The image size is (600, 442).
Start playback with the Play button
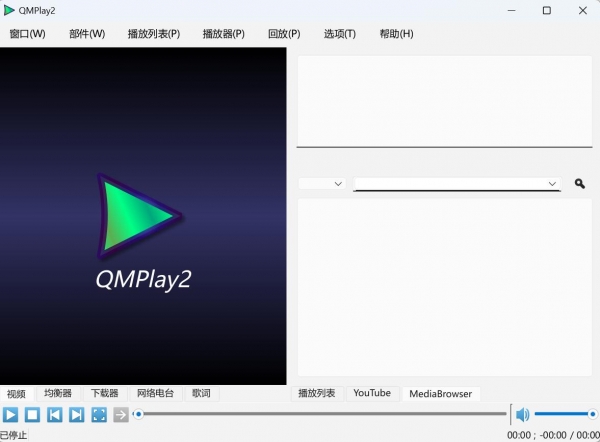(11, 415)
